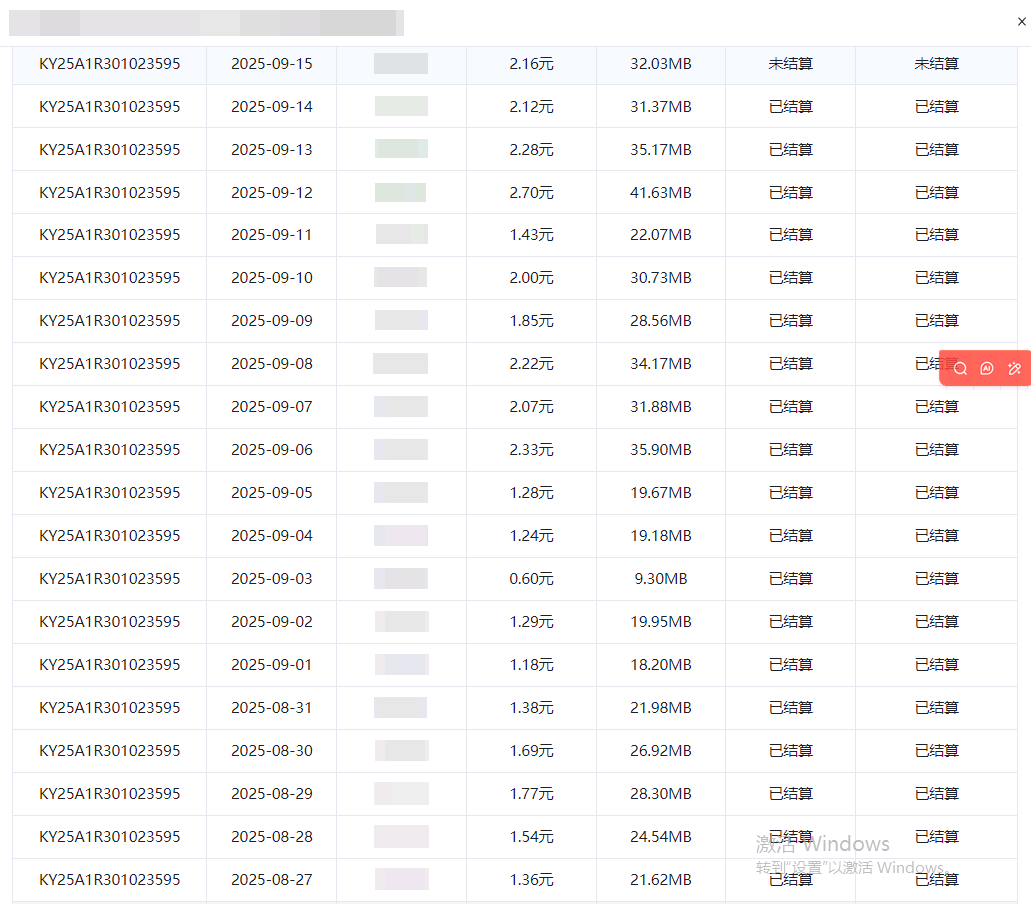This screenshot has width=1031, height=904.
Task: Click the 1.85元 amount
Action: (531, 321)
